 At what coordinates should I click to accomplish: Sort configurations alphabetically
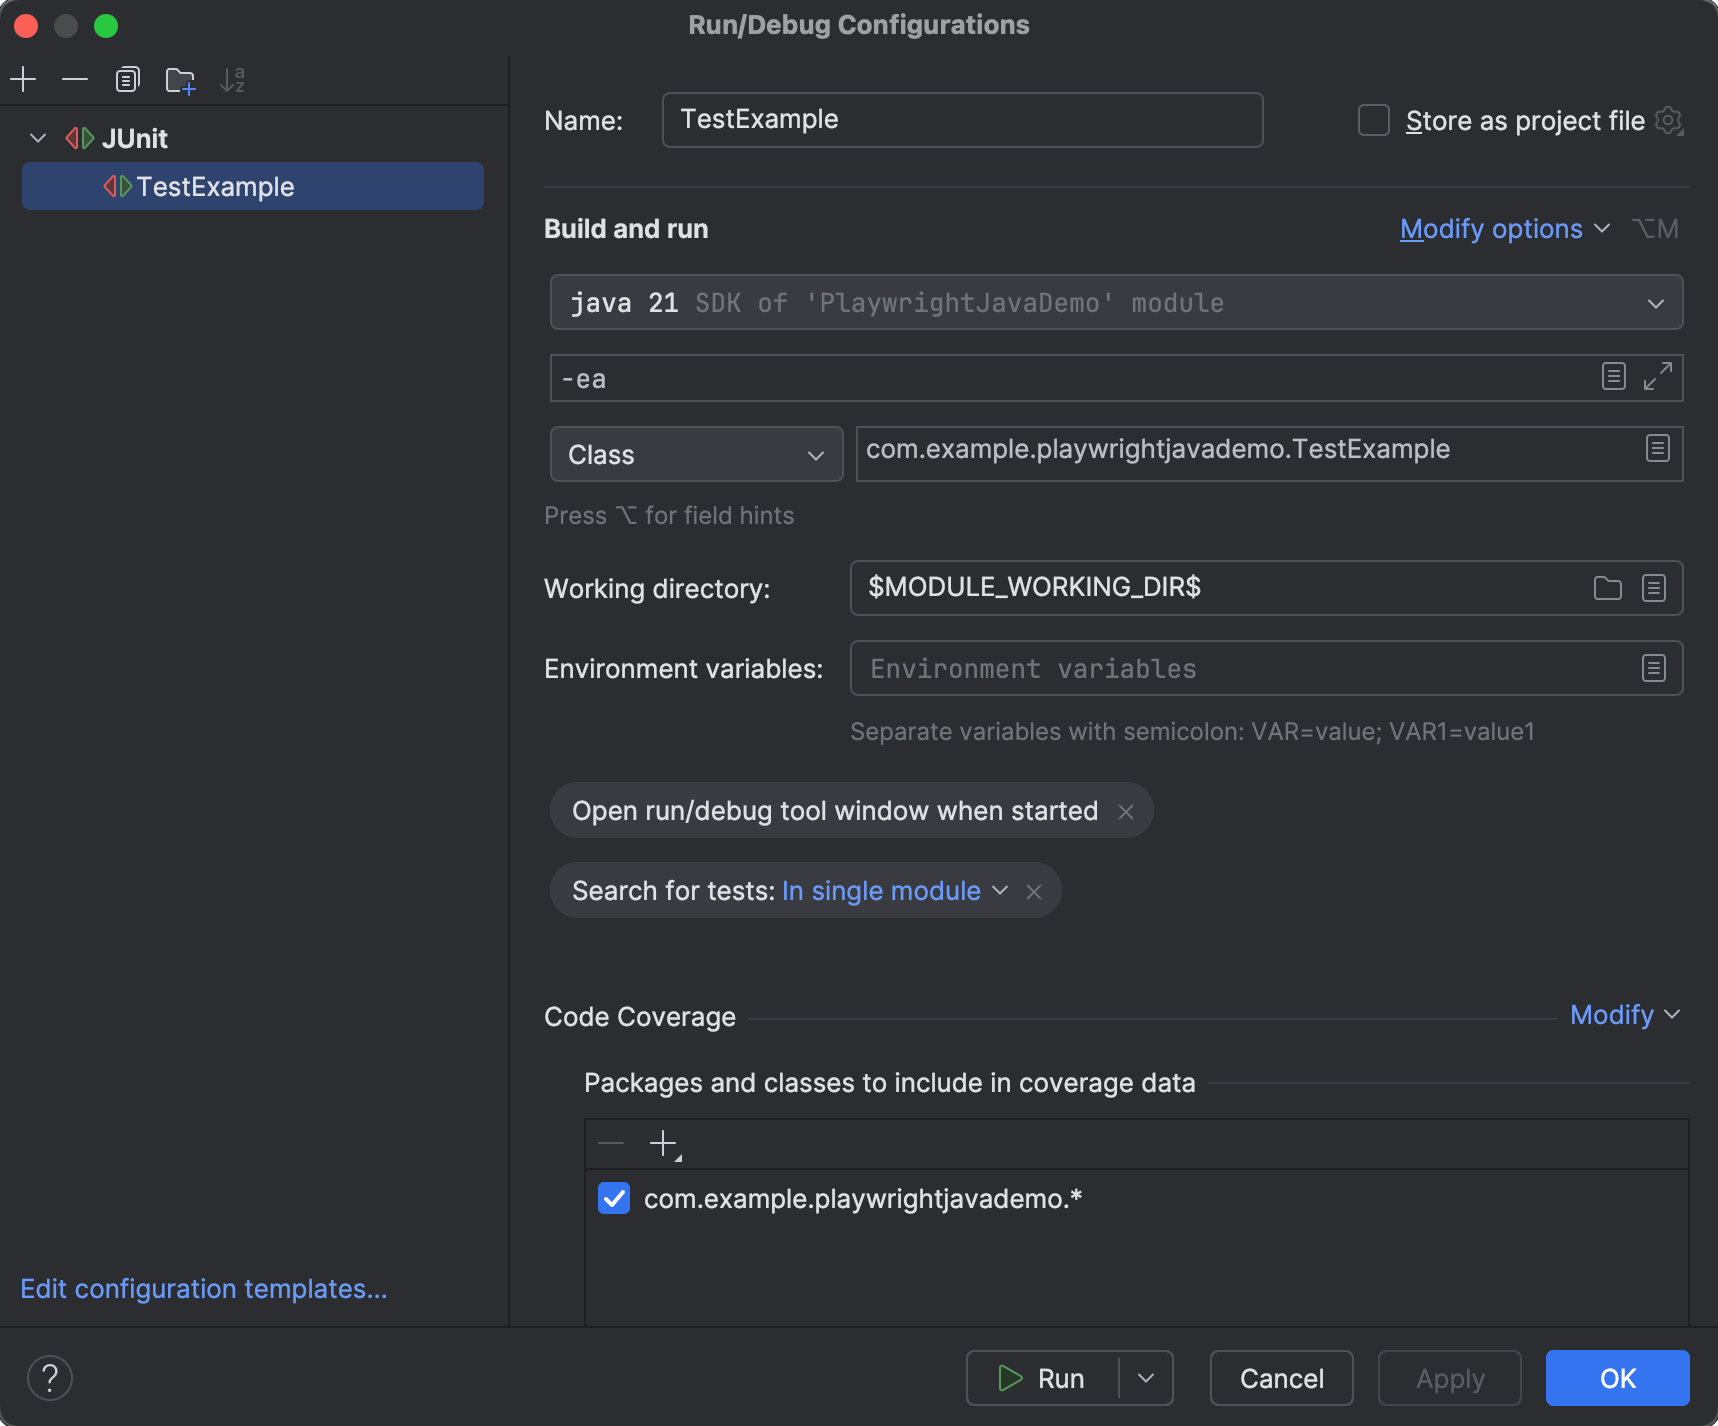233,79
